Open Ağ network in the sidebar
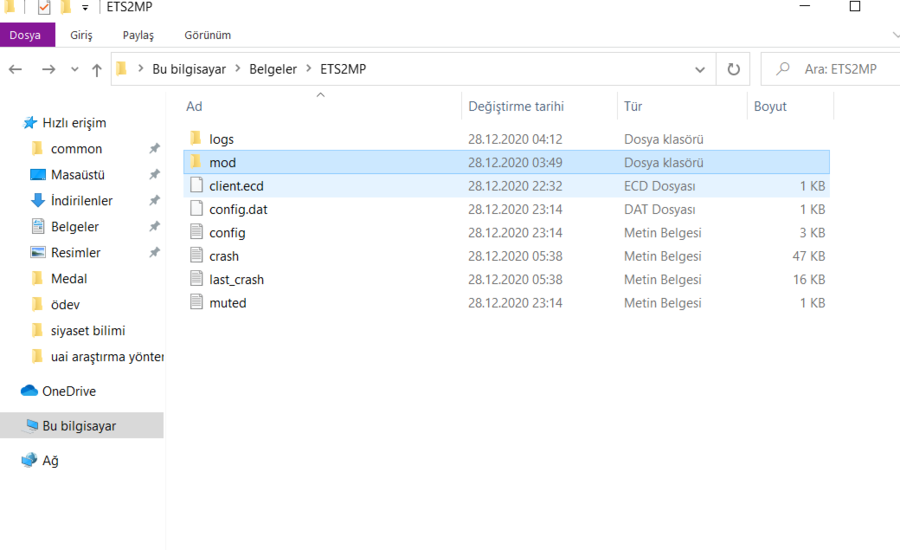The width and height of the screenshot is (900, 550). point(50,460)
